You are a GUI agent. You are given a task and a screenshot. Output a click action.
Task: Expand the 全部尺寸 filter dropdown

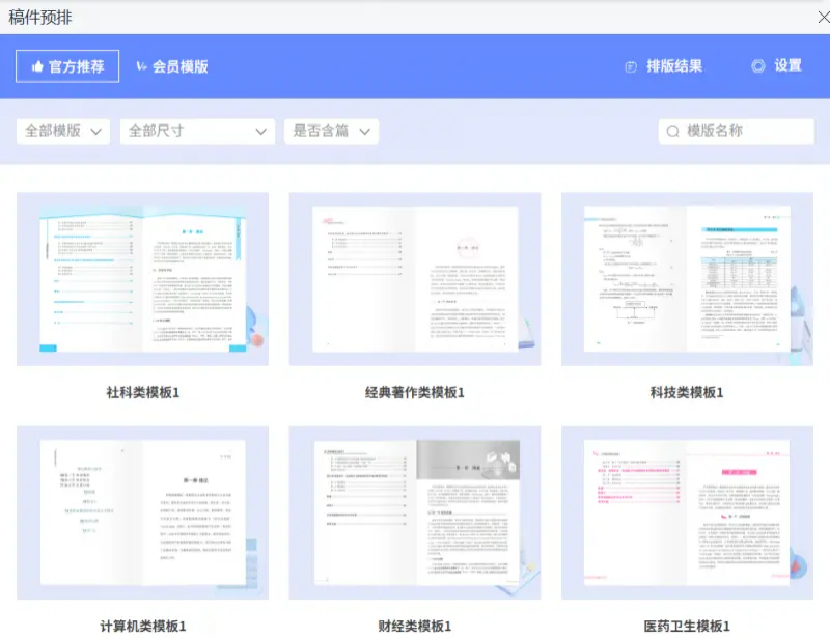pos(196,131)
